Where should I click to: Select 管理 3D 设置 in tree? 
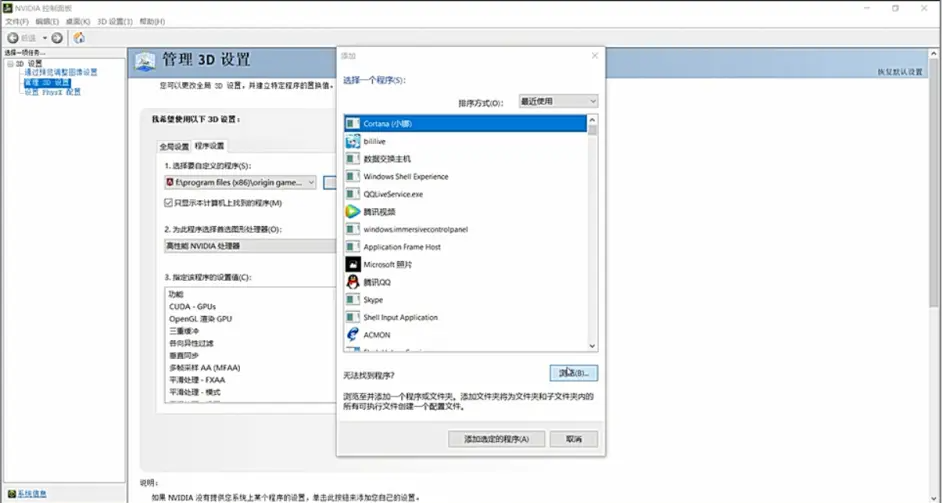47,82
